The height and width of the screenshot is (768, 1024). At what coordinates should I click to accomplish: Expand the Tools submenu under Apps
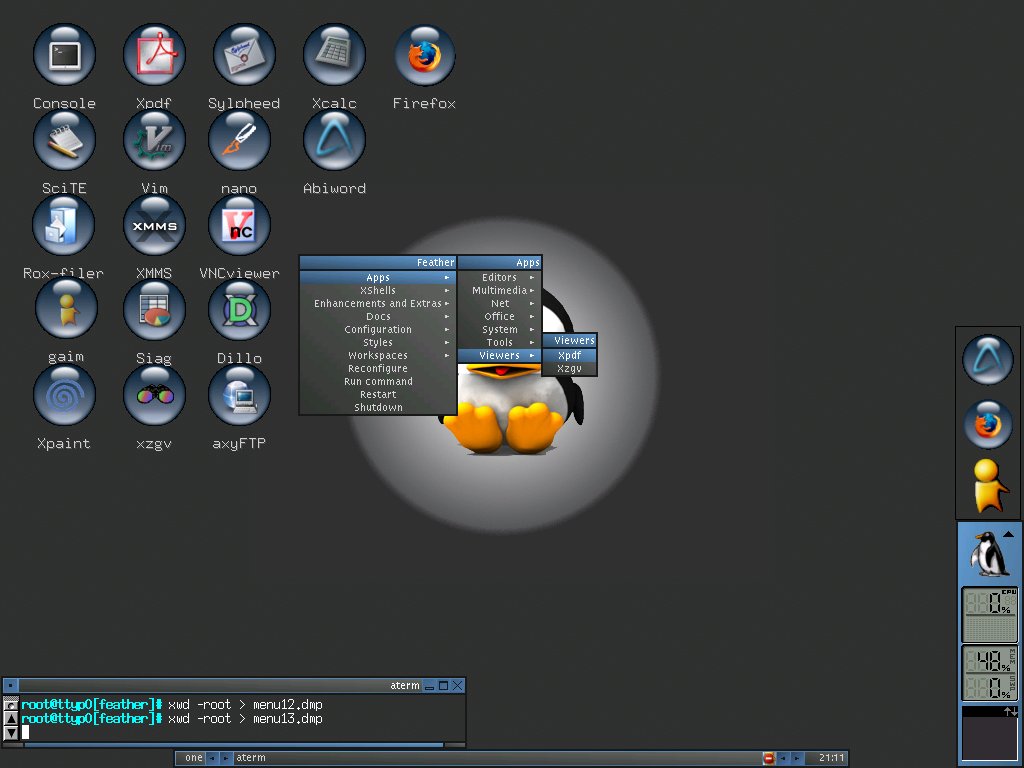500,343
